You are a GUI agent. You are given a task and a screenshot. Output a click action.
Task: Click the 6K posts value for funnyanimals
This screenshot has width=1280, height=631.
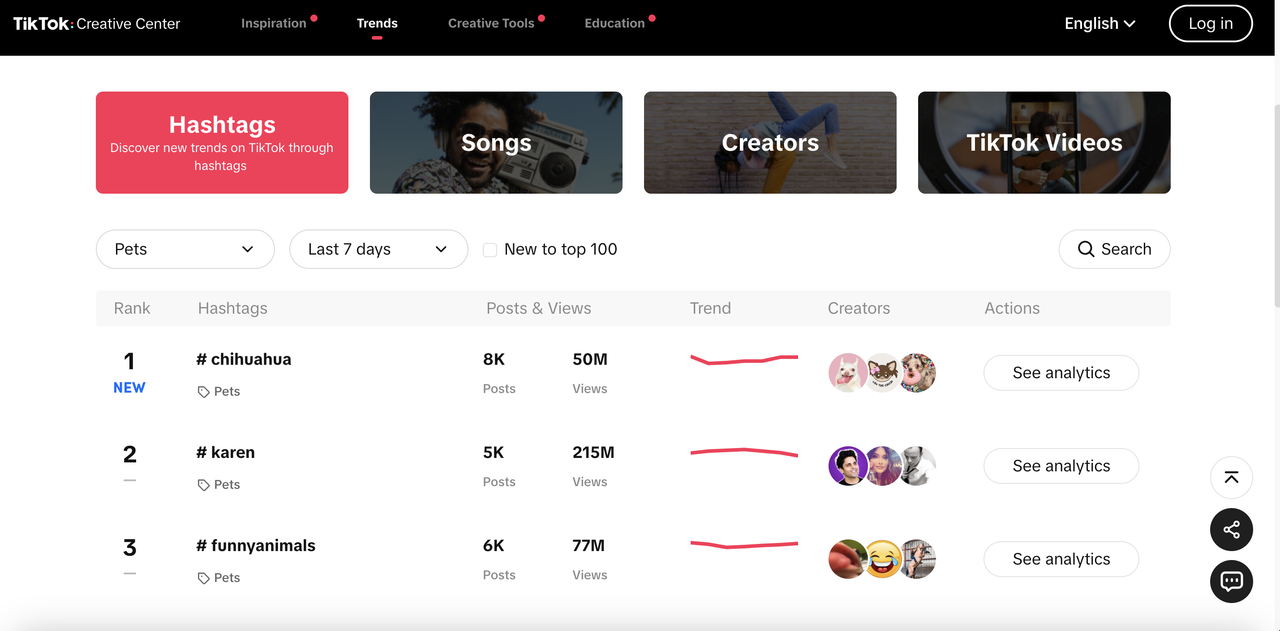tap(494, 545)
